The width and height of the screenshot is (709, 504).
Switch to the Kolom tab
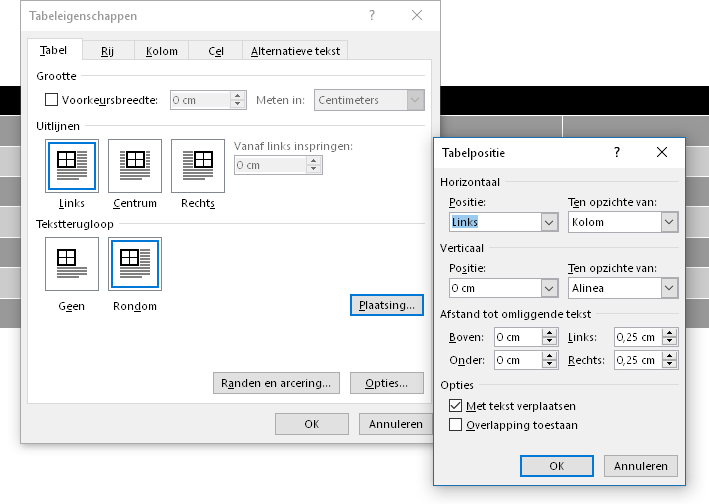click(161, 51)
